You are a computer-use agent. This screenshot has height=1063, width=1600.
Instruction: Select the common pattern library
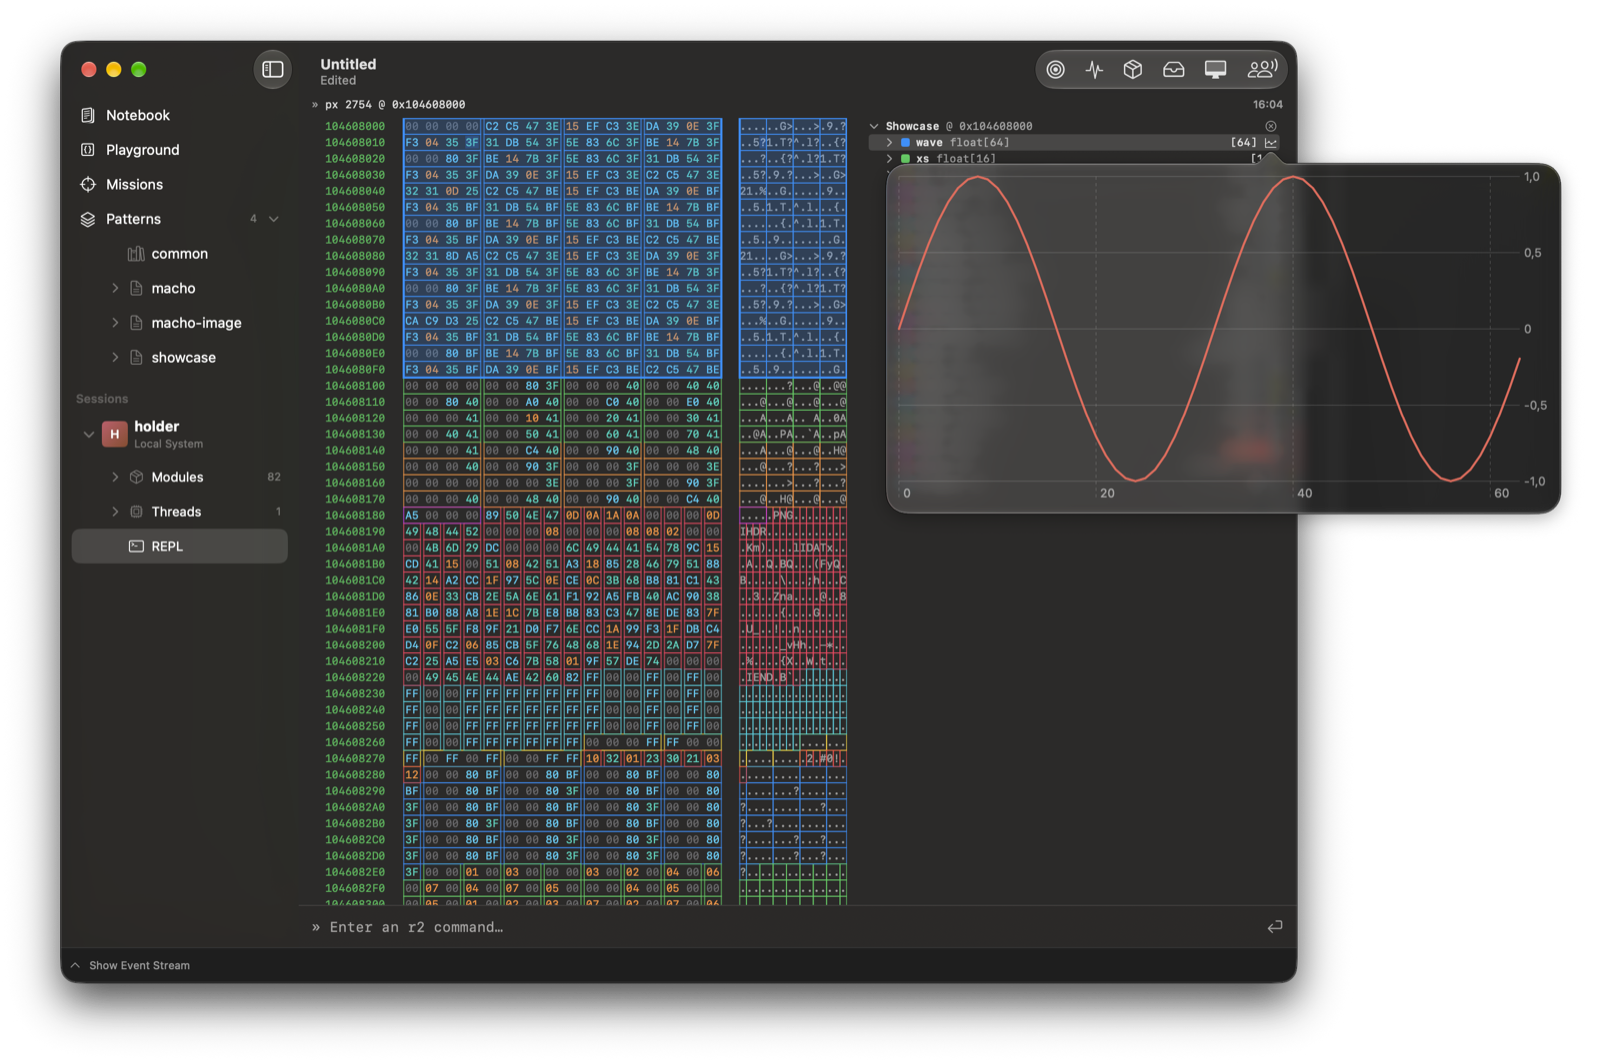coord(179,254)
